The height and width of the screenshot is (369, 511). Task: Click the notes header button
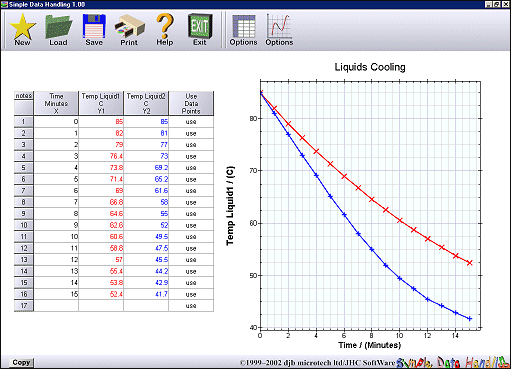pos(24,96)
